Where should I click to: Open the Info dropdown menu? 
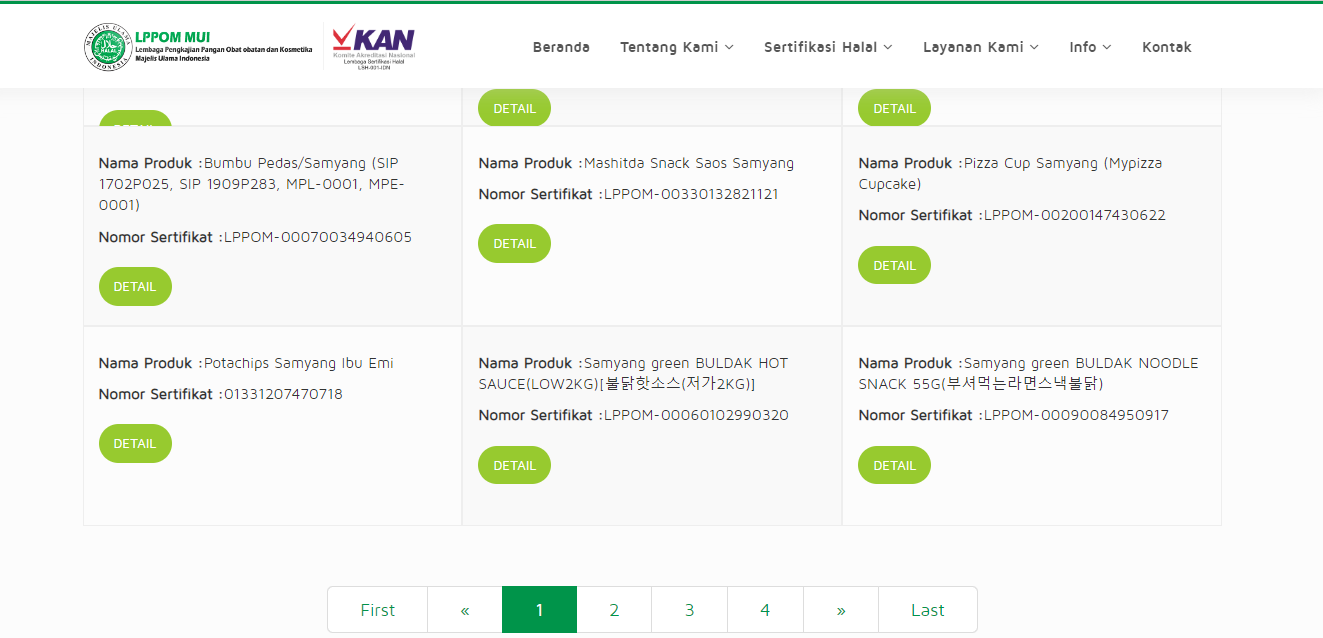(1089, 47)
